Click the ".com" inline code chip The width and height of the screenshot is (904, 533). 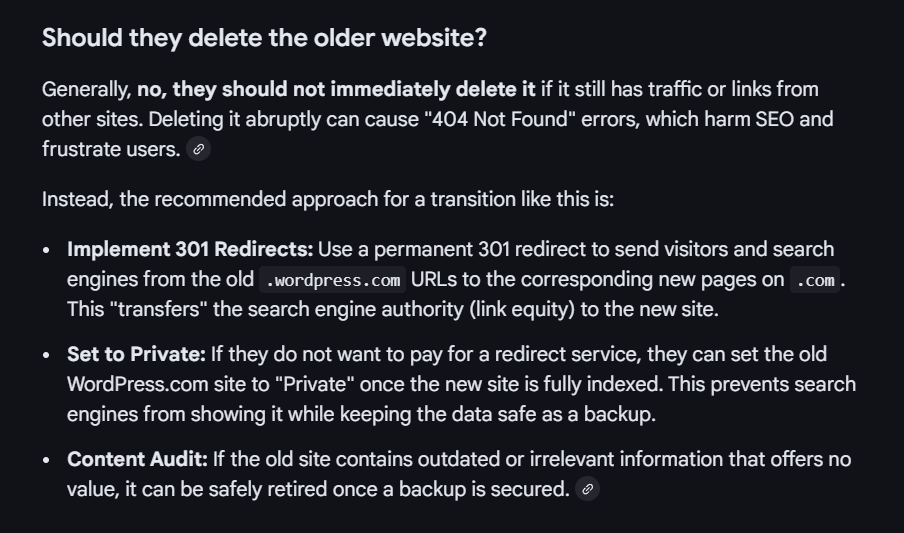(x=815, y=280)
